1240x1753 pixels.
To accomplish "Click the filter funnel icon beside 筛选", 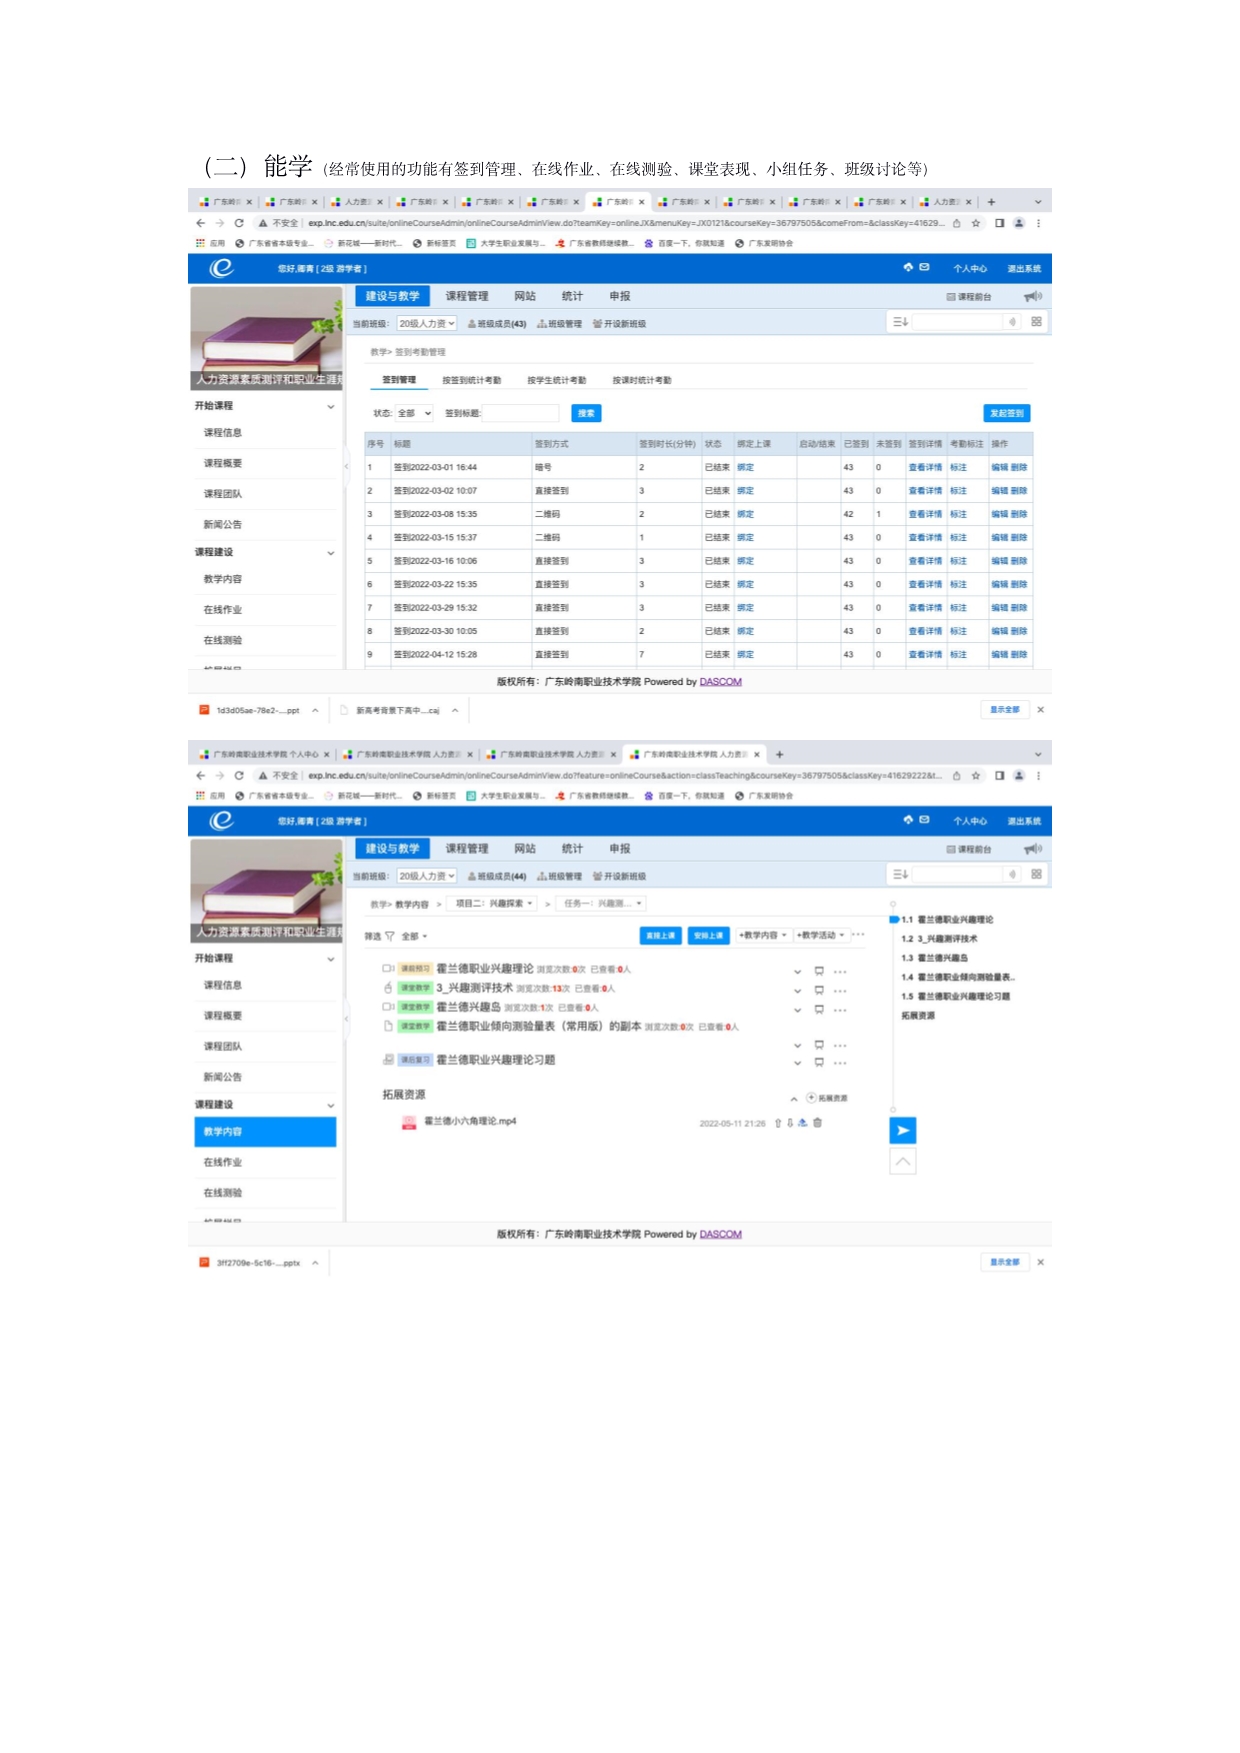I will tap(390, 936).
